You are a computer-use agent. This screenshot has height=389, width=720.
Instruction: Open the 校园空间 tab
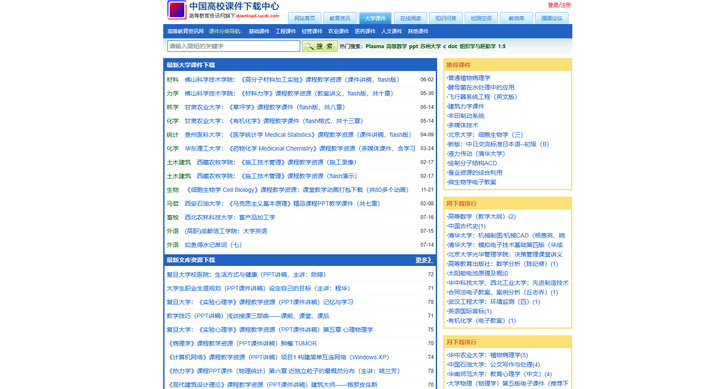(x=481, y=18)
